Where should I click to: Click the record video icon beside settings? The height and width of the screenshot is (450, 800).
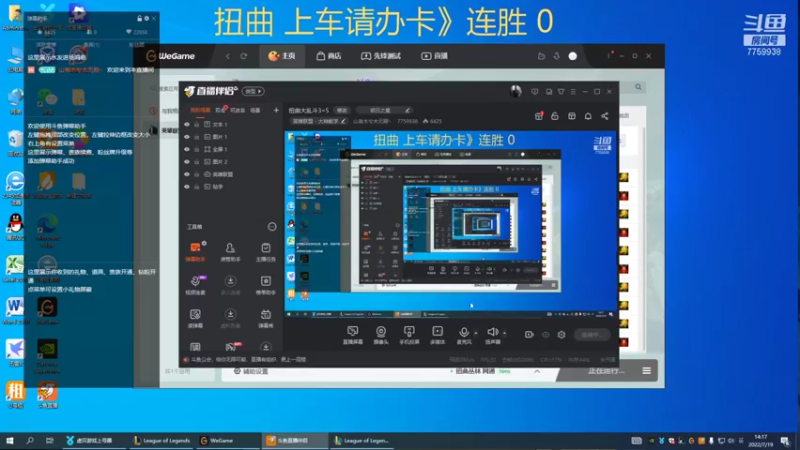(529, 335)
